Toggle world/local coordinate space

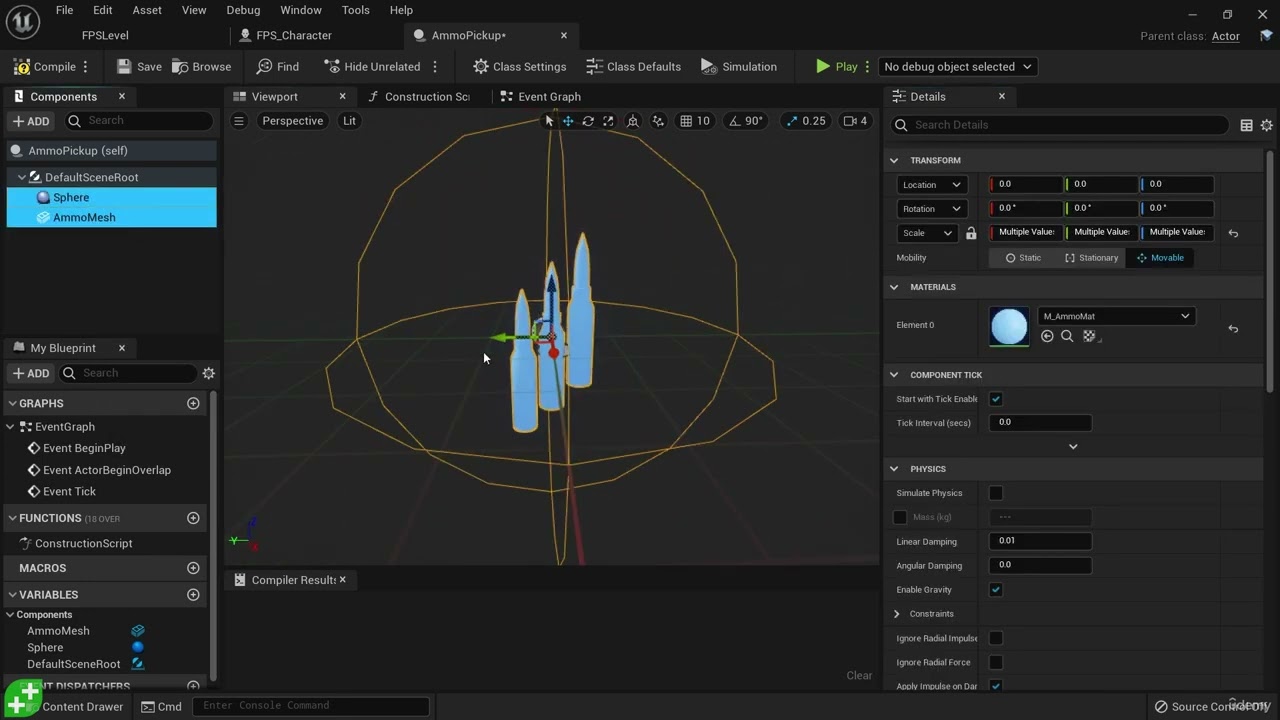pos(633,121)
